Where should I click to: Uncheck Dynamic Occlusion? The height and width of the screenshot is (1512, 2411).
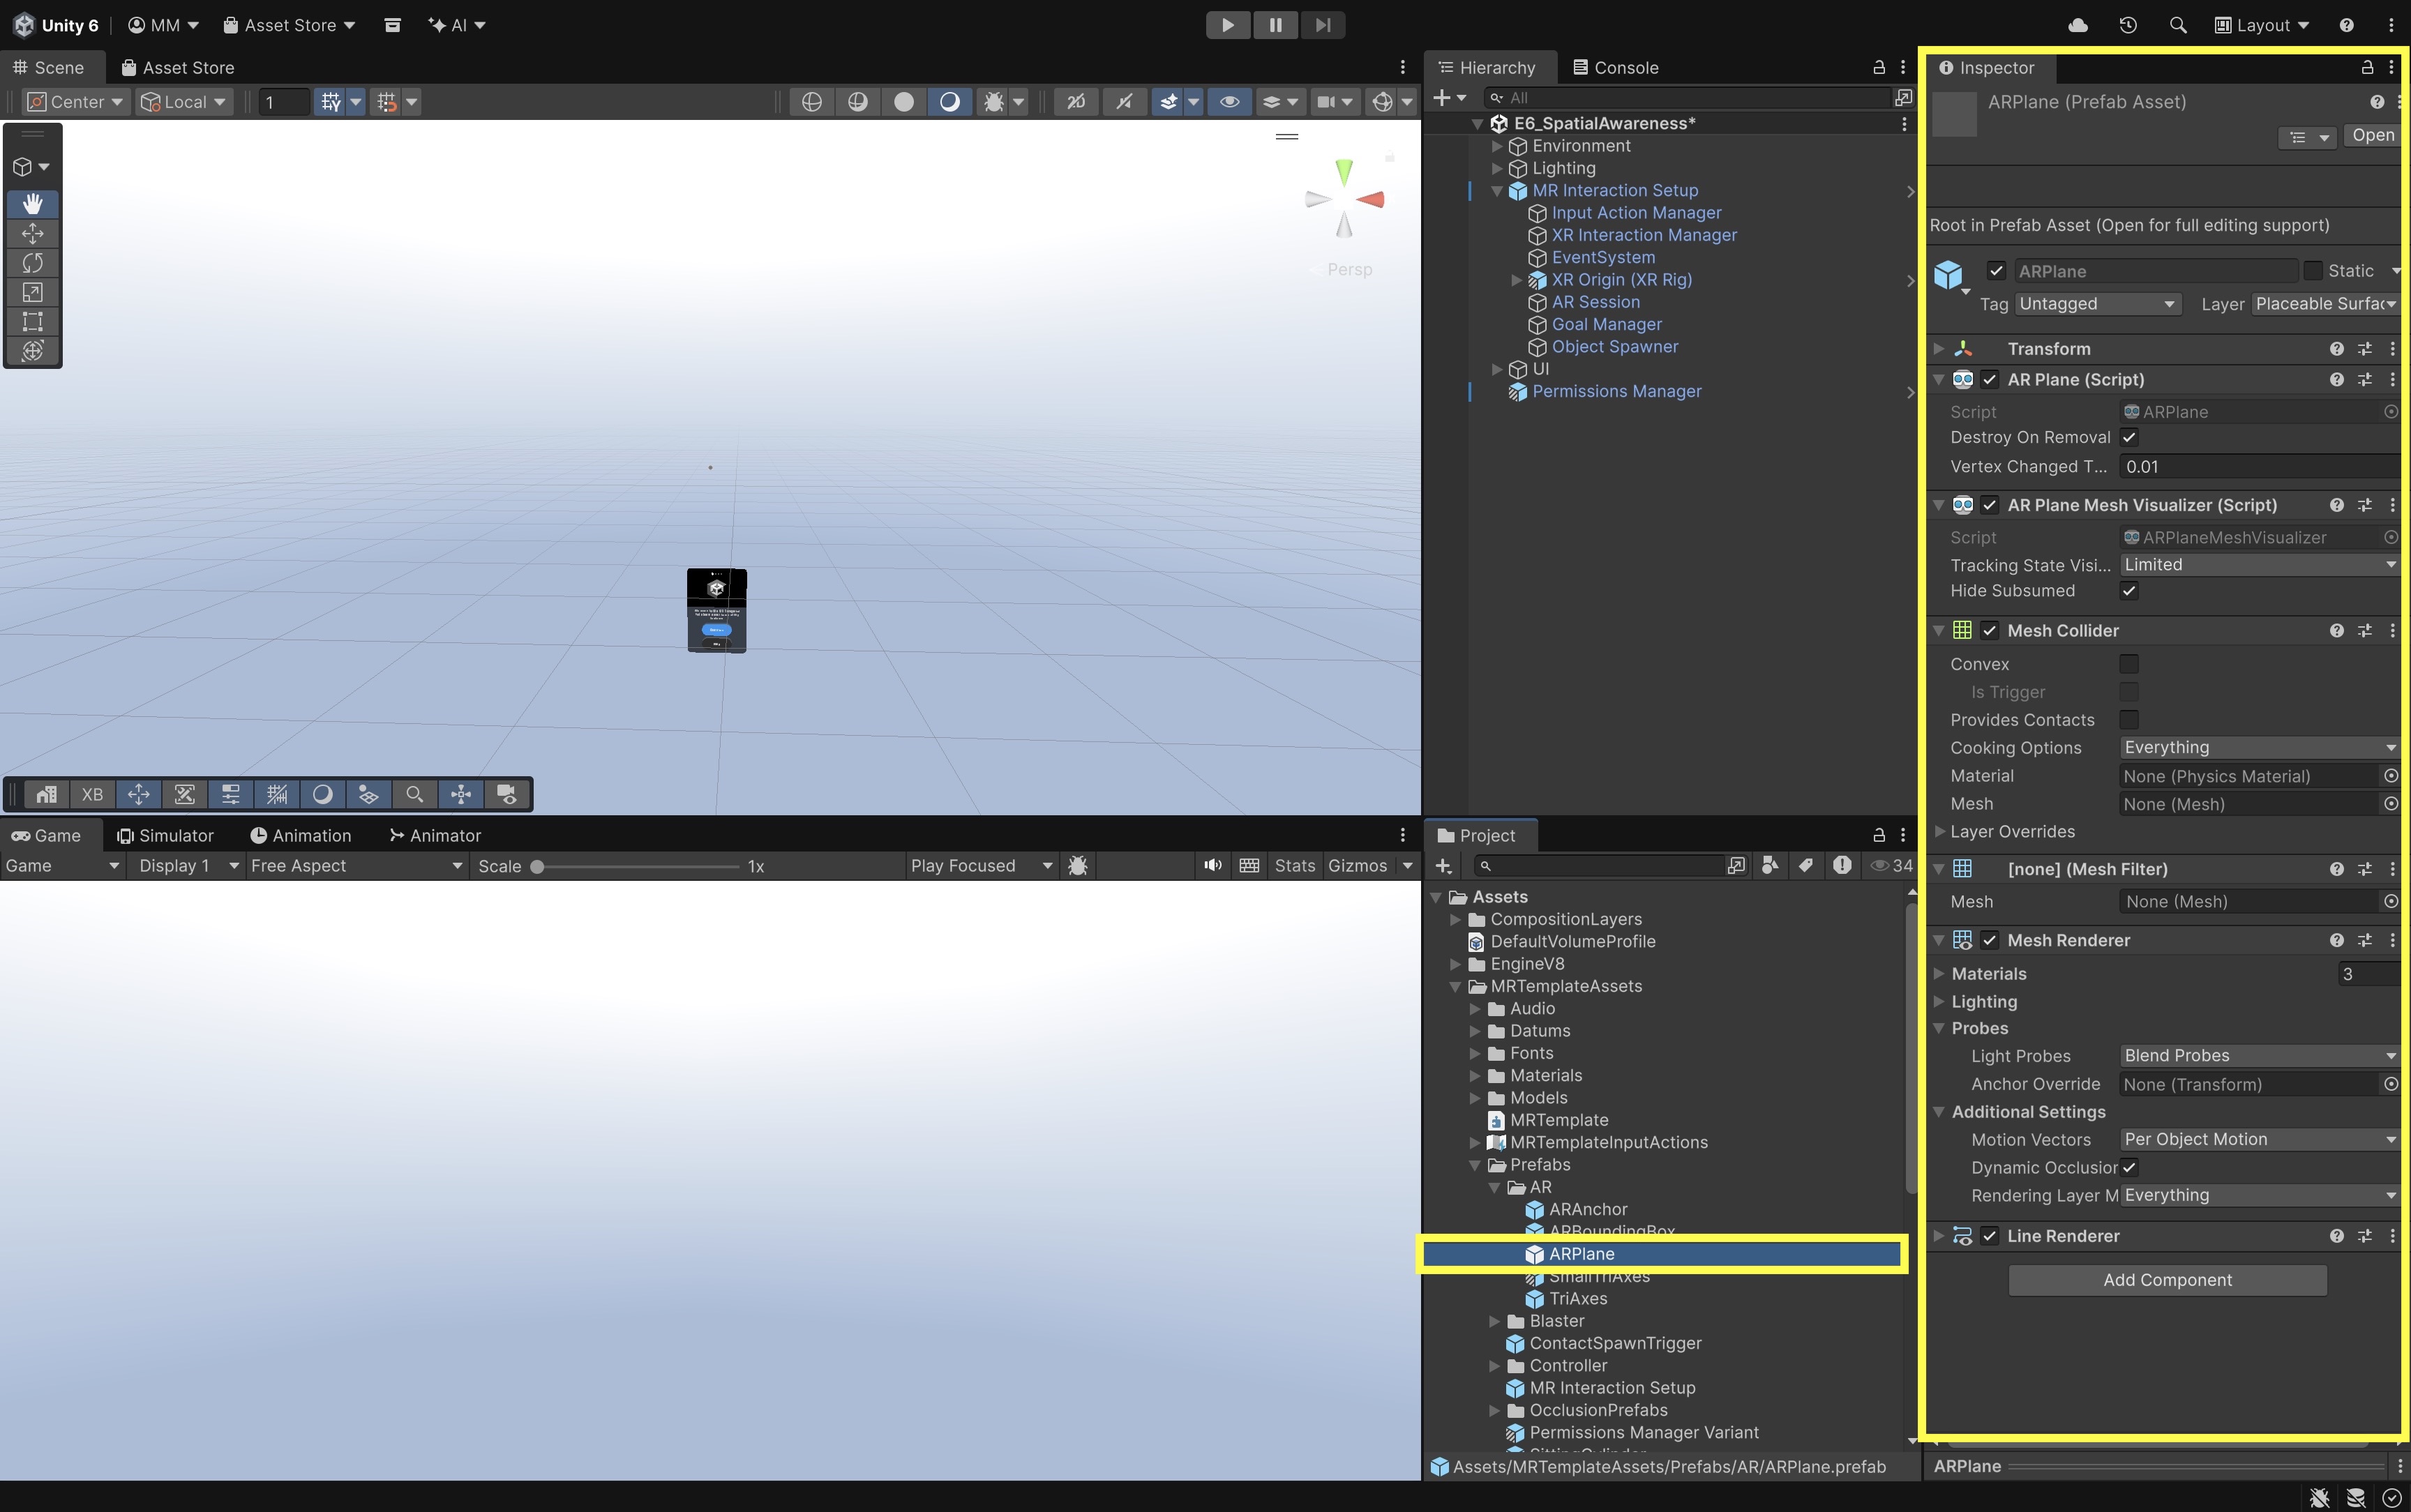(x=2129, y=1168)
